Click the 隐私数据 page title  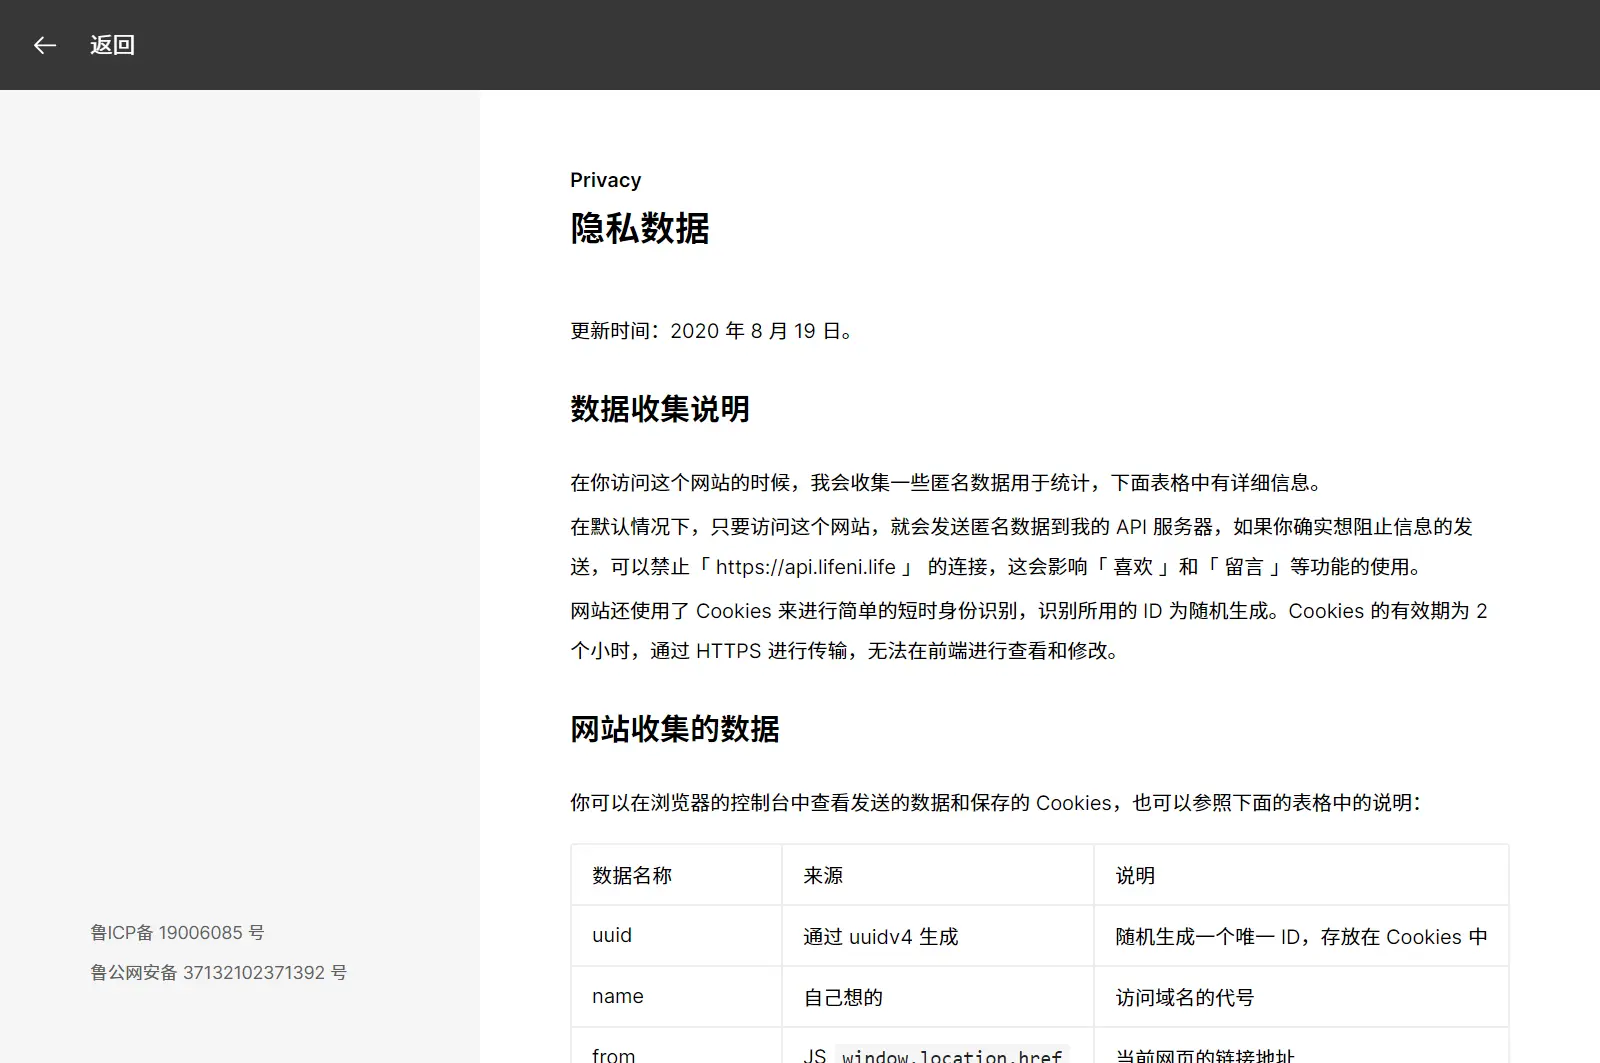[639, 229]
